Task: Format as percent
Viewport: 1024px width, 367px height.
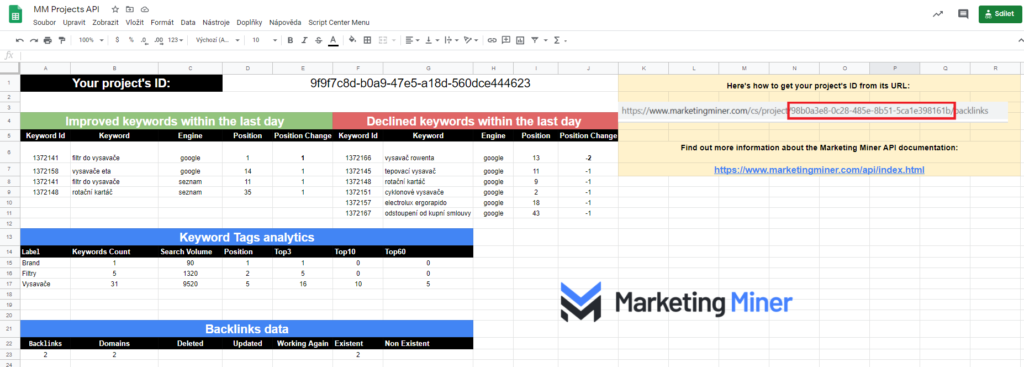Action: tap(131, 40)
